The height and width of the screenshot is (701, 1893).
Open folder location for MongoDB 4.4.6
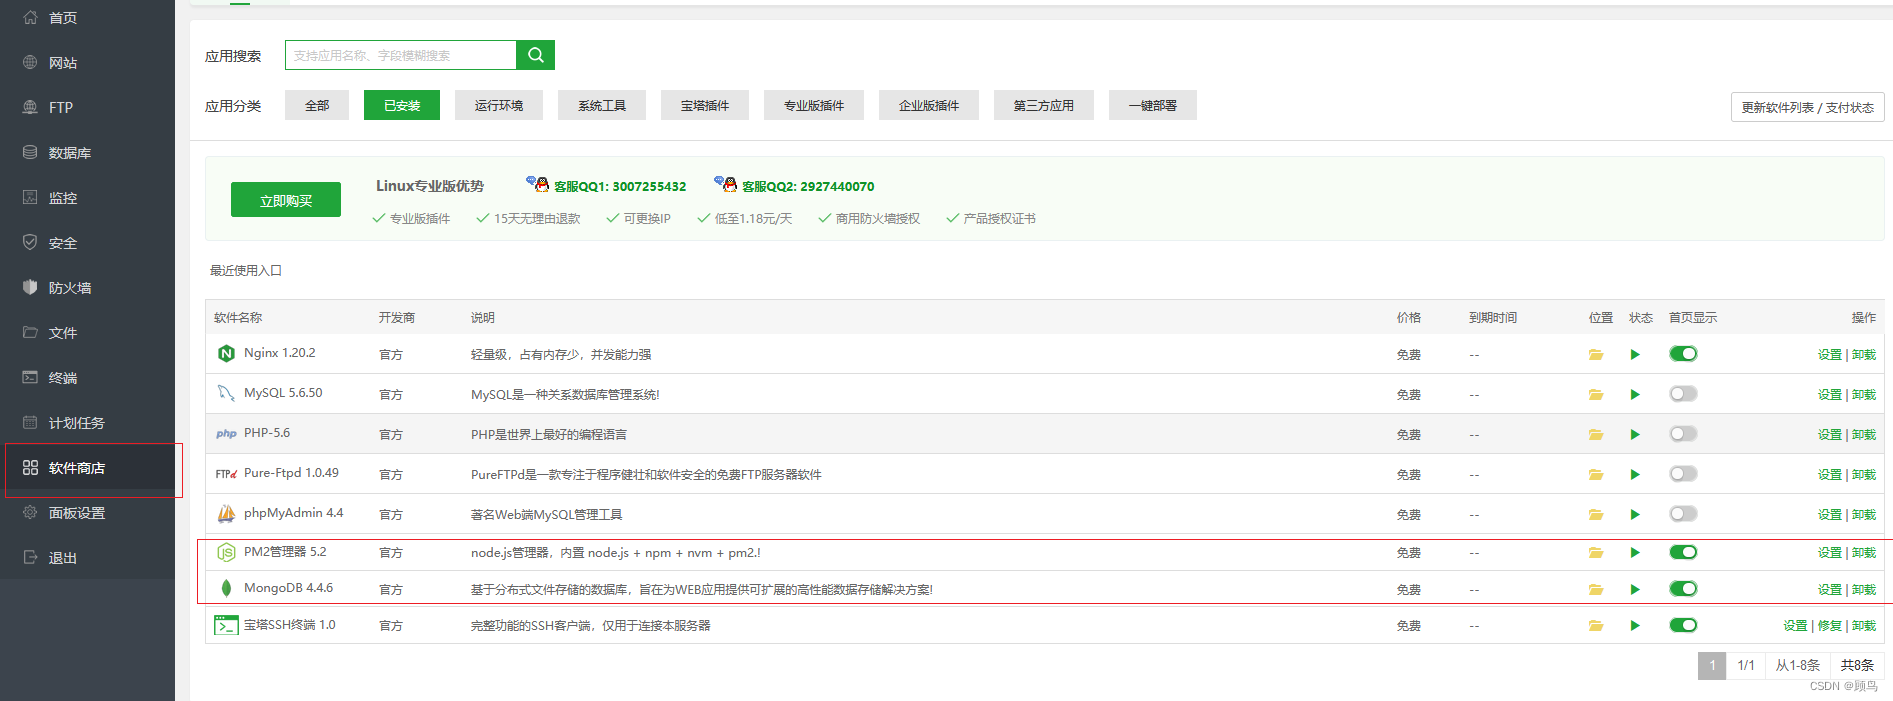(x=1596, y=590)
